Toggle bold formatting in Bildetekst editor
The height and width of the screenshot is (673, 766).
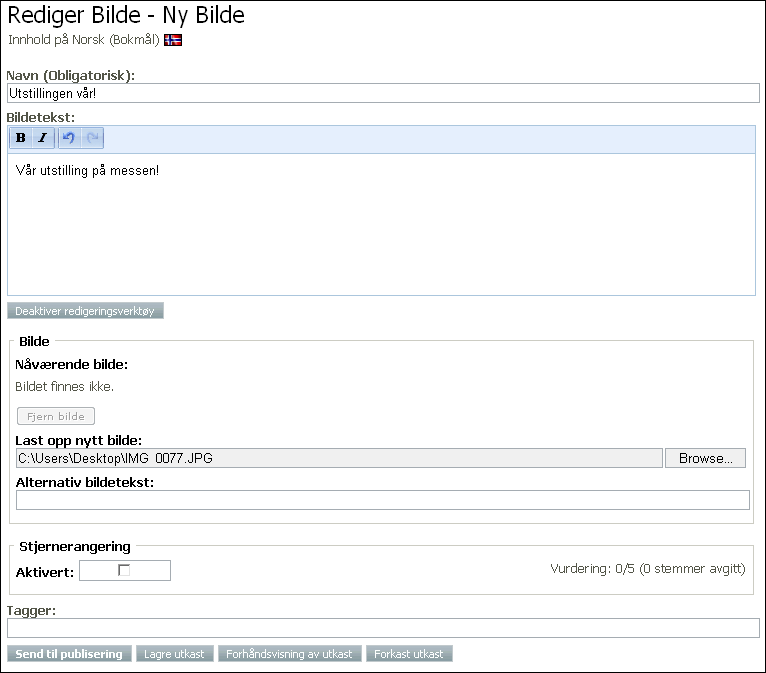(21, 138)
